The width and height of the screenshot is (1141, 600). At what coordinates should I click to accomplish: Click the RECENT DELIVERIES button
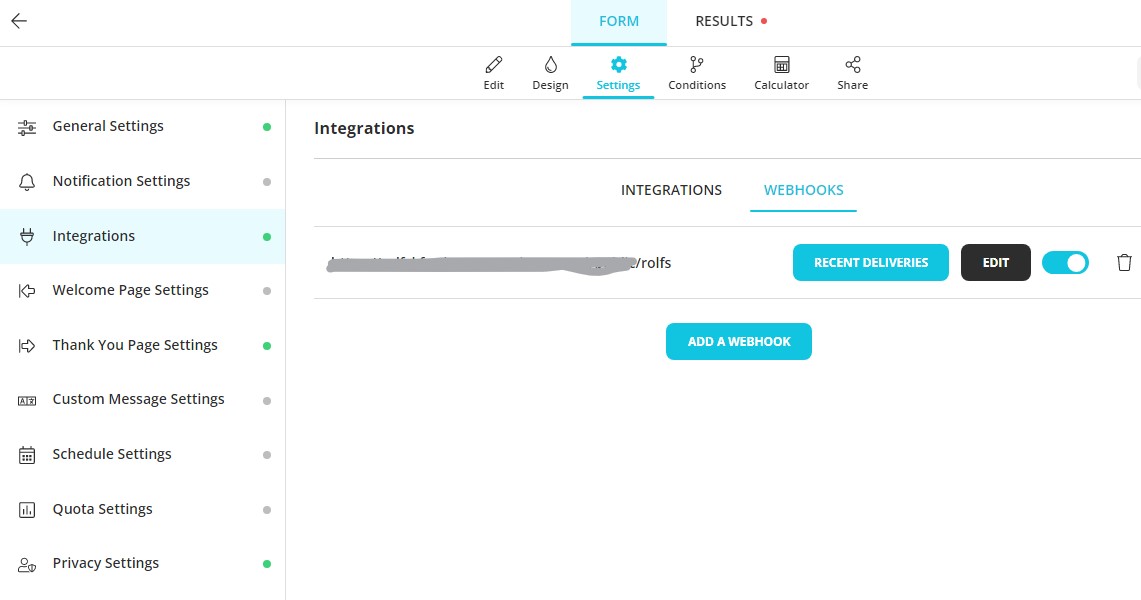pyautogui.click(x=870, y=263)
